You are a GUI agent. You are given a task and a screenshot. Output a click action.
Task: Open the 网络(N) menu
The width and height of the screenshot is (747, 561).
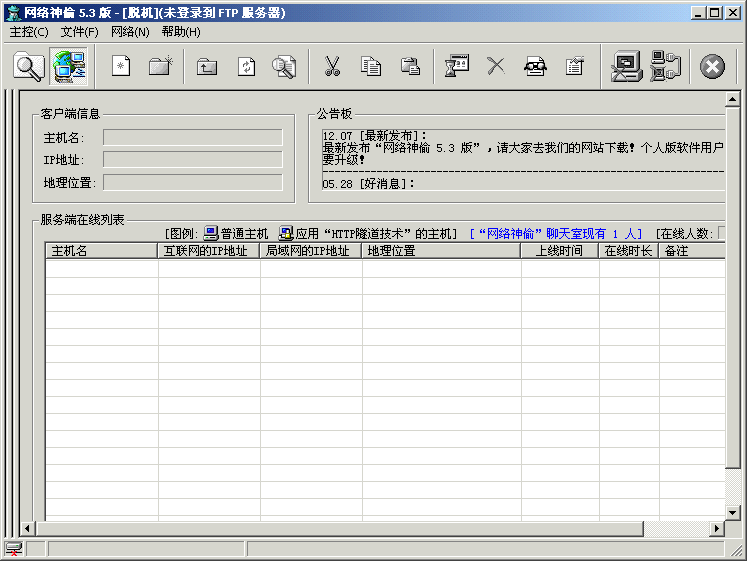pyautogui.click(x=130, y=32)
